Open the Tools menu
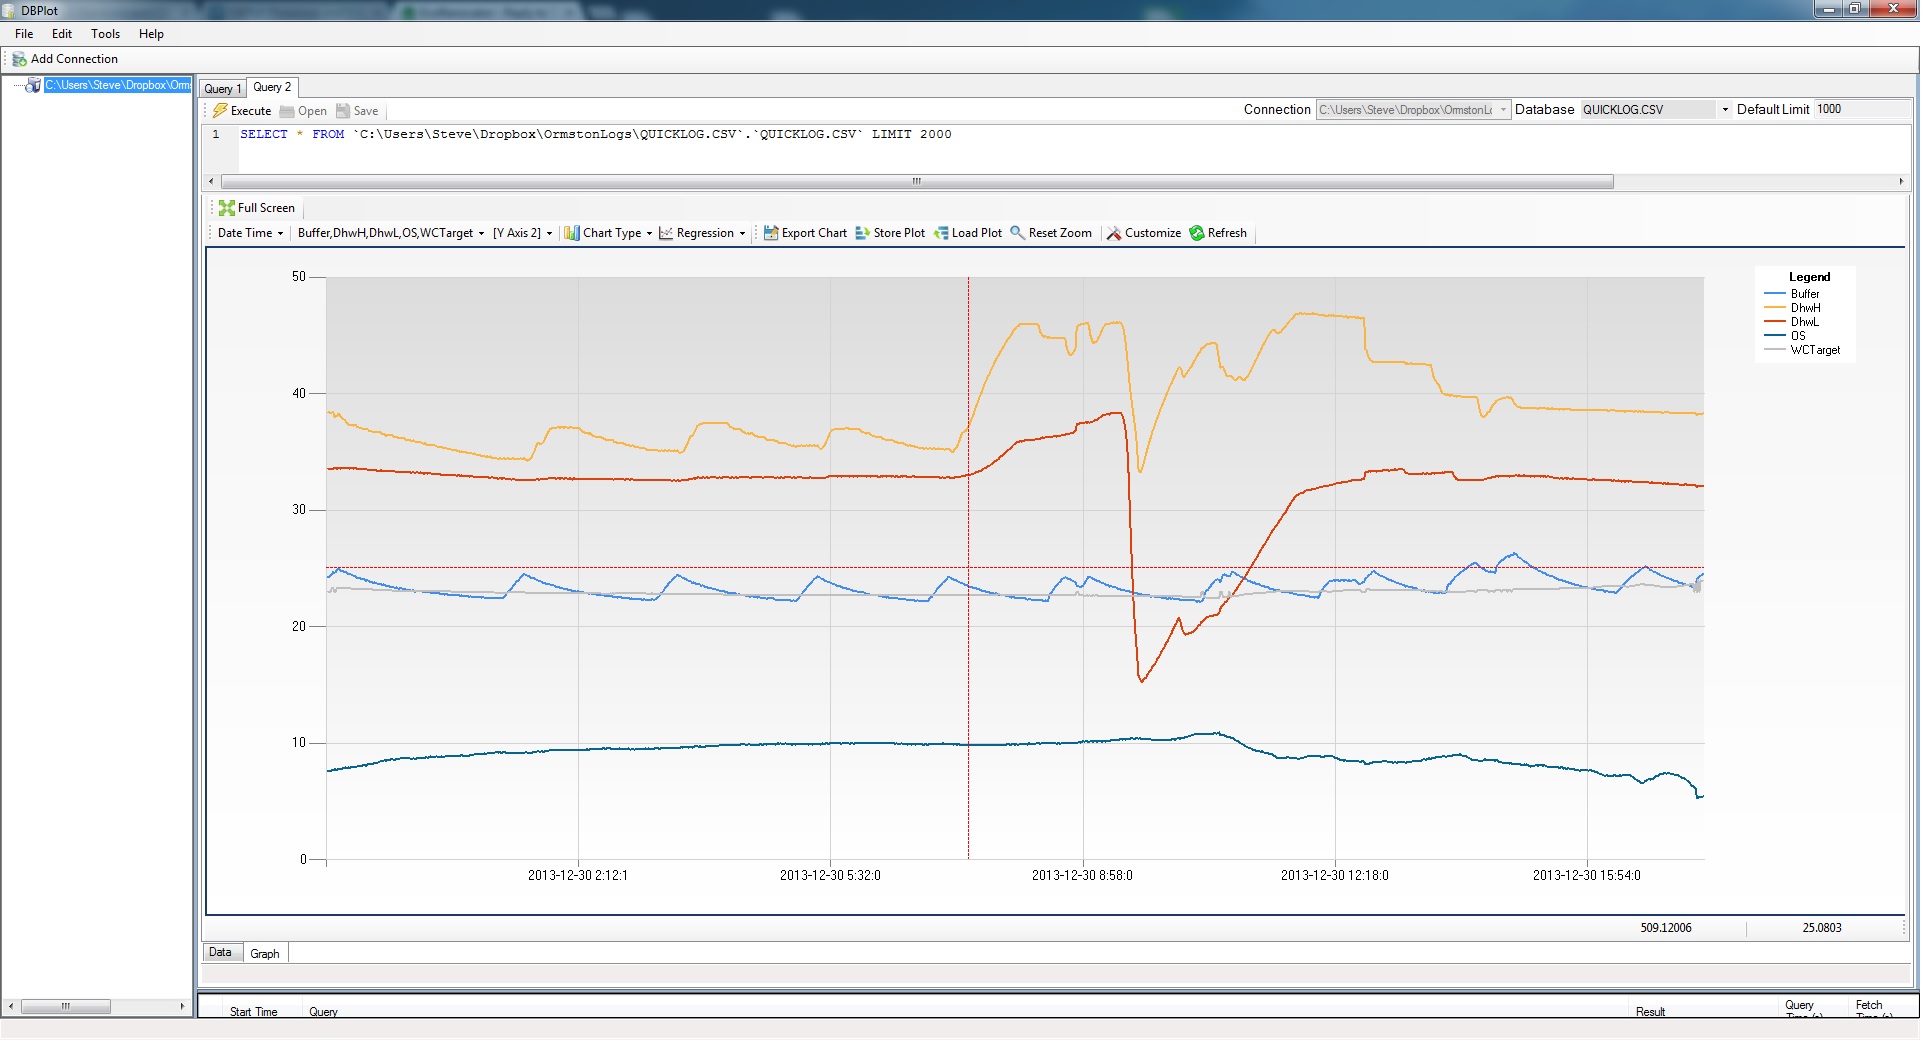Screen dimensions: 1924x1042 tap(105, 34)
